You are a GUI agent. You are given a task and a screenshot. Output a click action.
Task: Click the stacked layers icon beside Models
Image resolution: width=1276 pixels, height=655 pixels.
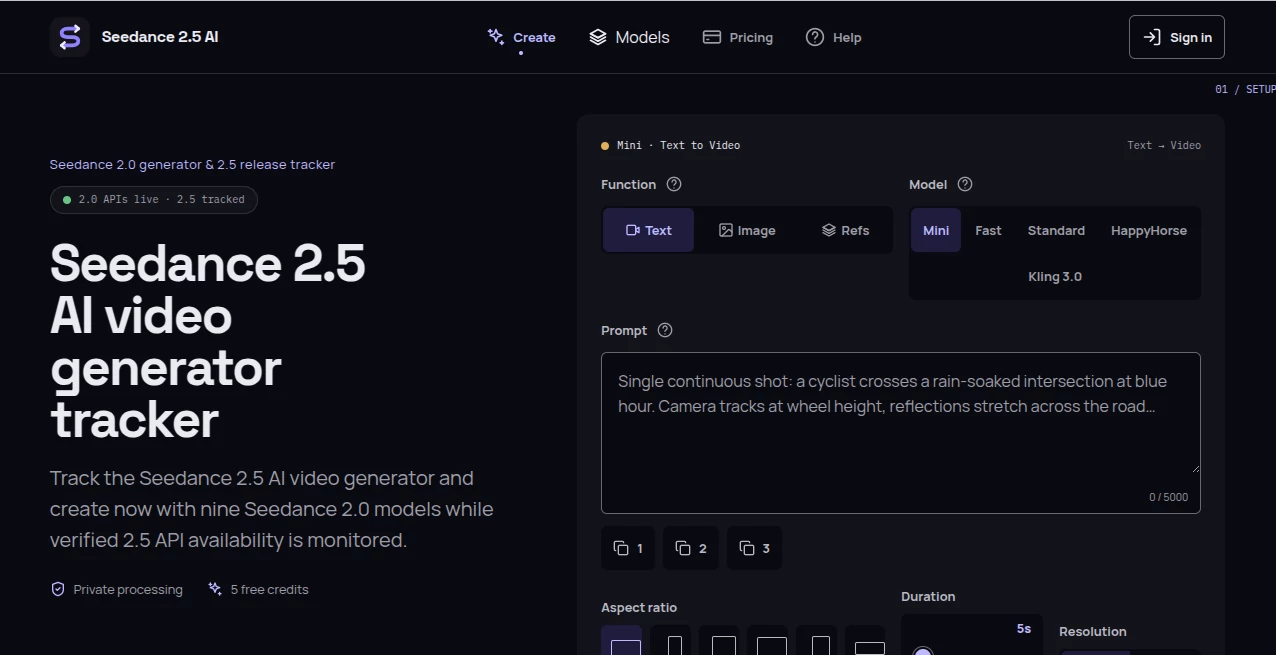click(598, 37)
